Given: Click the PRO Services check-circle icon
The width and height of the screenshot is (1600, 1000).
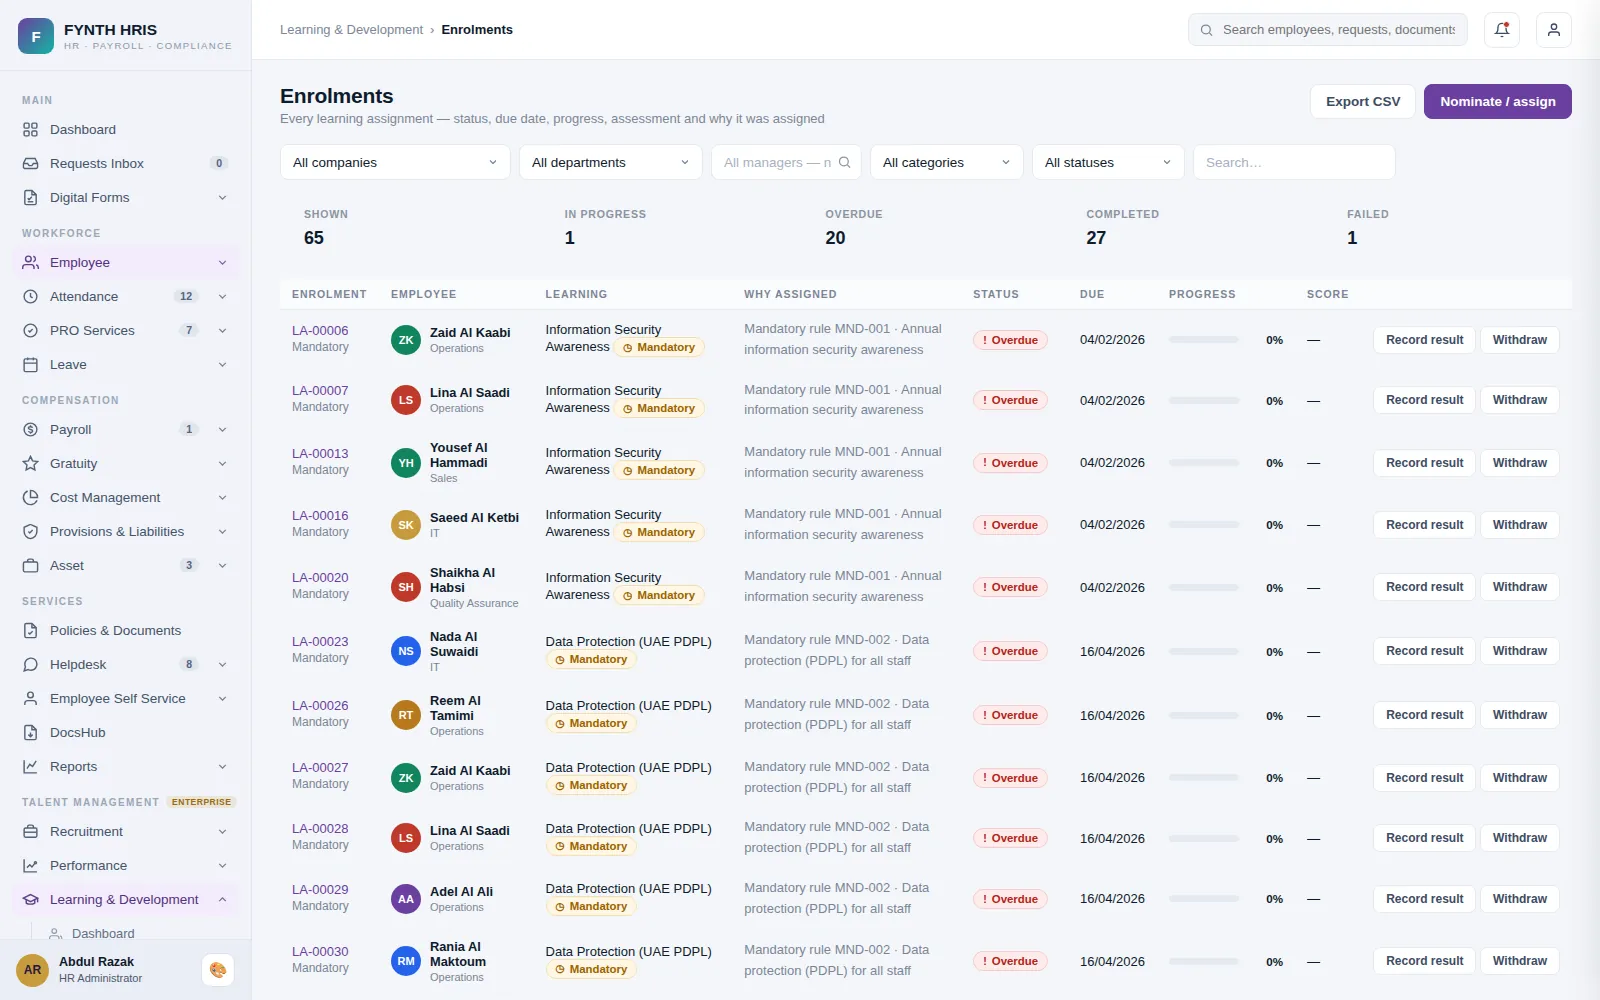Looking at the screenshot, I should click(x=30, y=331).
